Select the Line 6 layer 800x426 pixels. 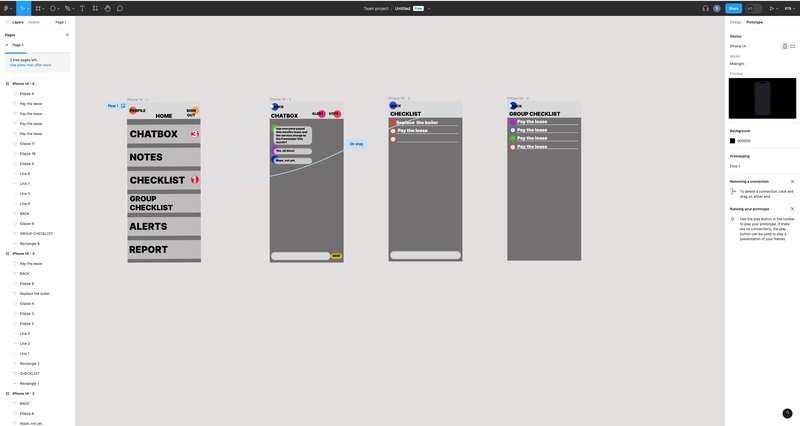pos(24,173)
